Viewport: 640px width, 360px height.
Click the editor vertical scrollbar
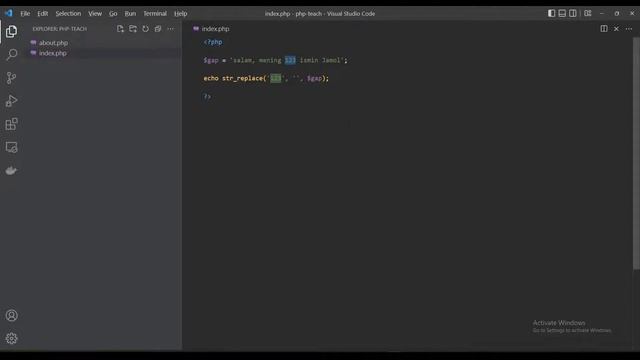(636, 153)
